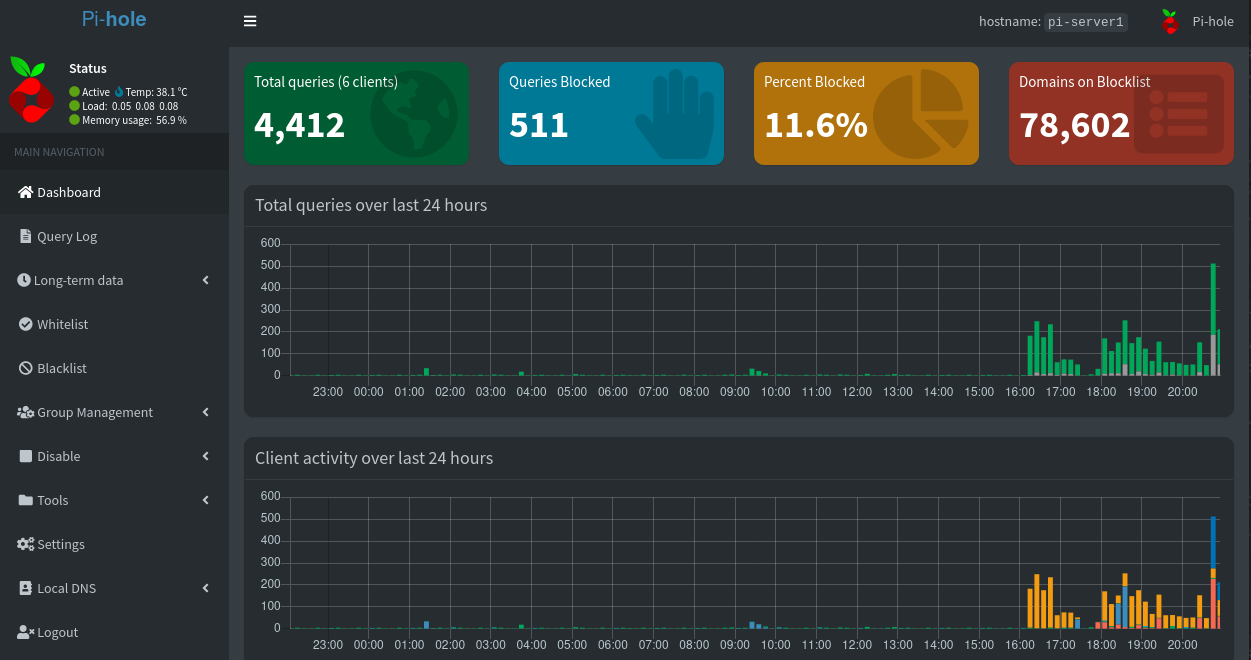Viewport: 1251px width, 660px height.
Task: Click the Local DNS address book icon
Action: pyautogui.click(x=25, y=588)
